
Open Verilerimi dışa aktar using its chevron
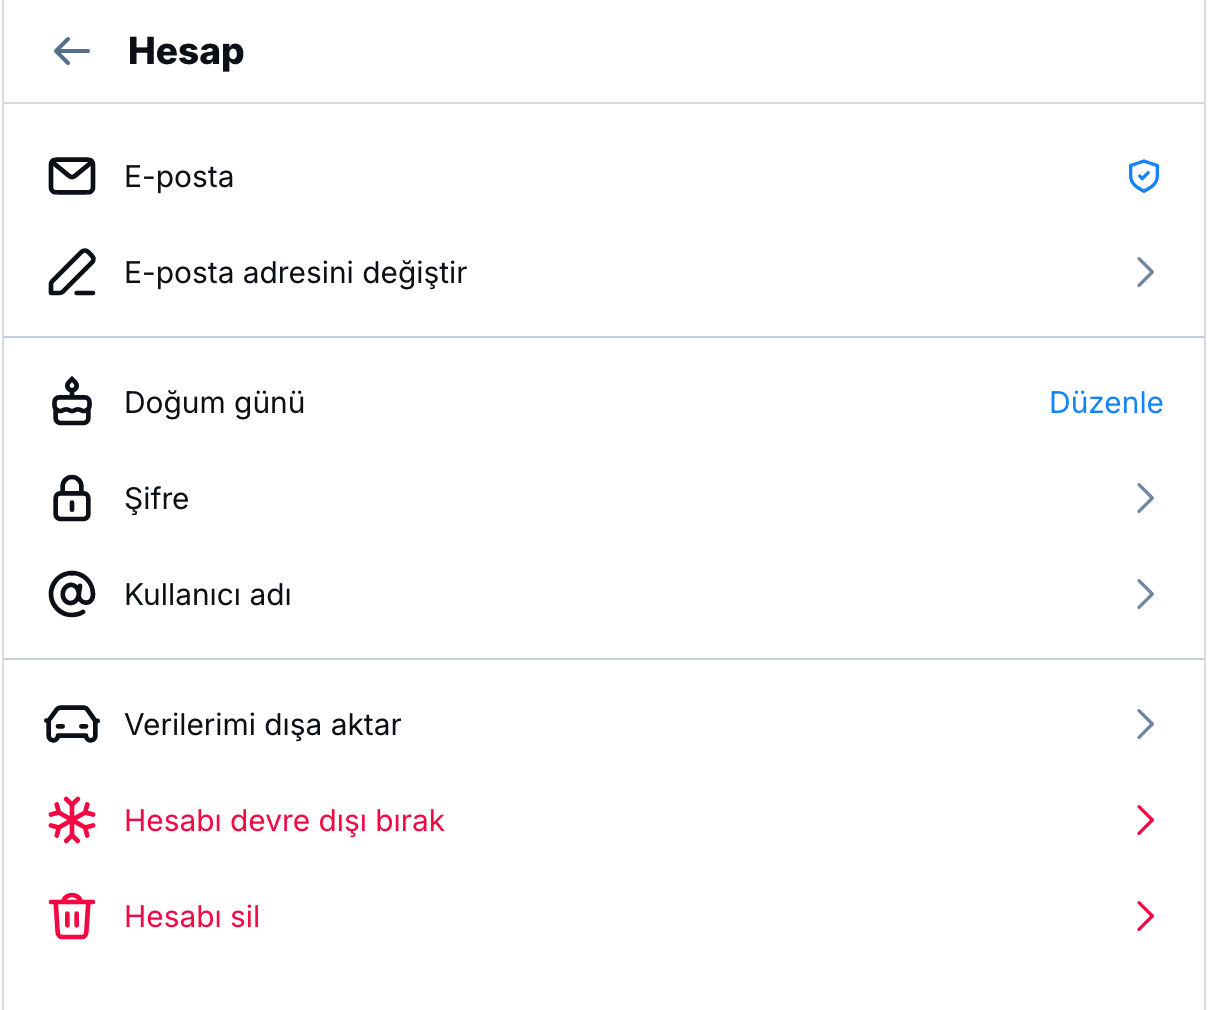pos(1145,724)
